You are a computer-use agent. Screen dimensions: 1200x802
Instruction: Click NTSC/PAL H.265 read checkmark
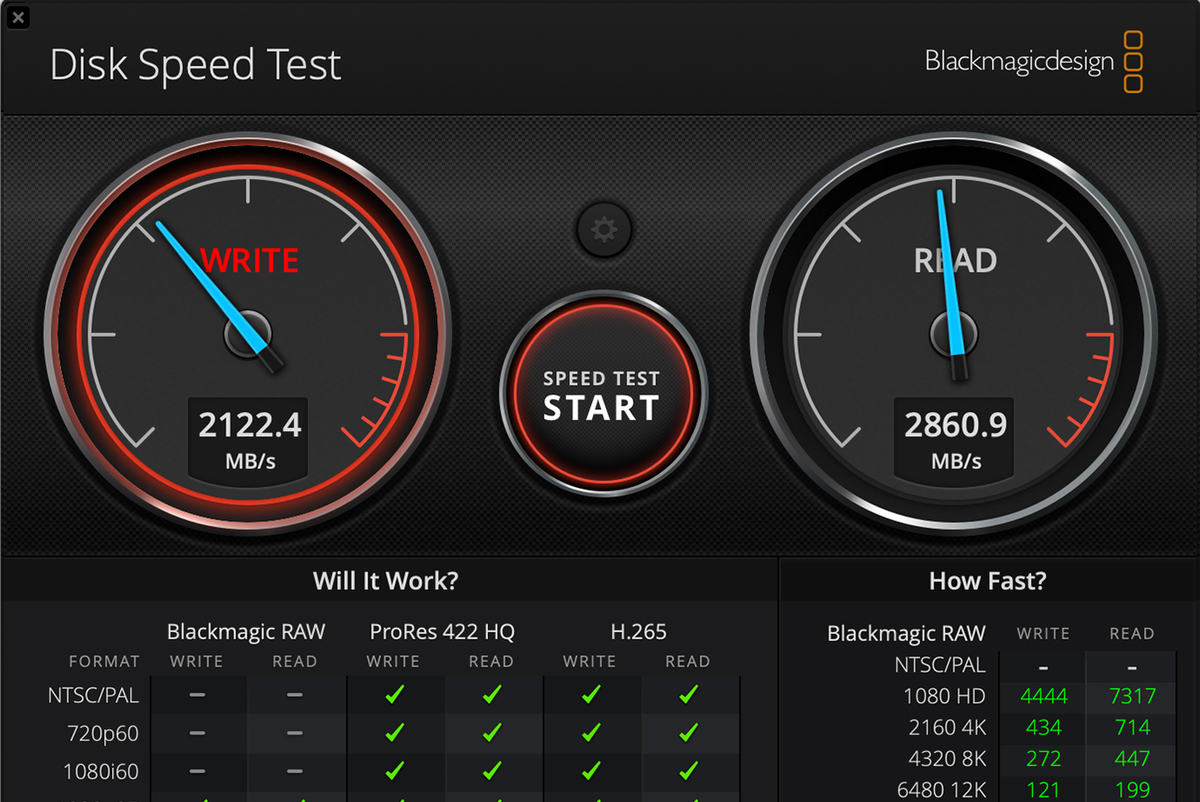[688, 694]
